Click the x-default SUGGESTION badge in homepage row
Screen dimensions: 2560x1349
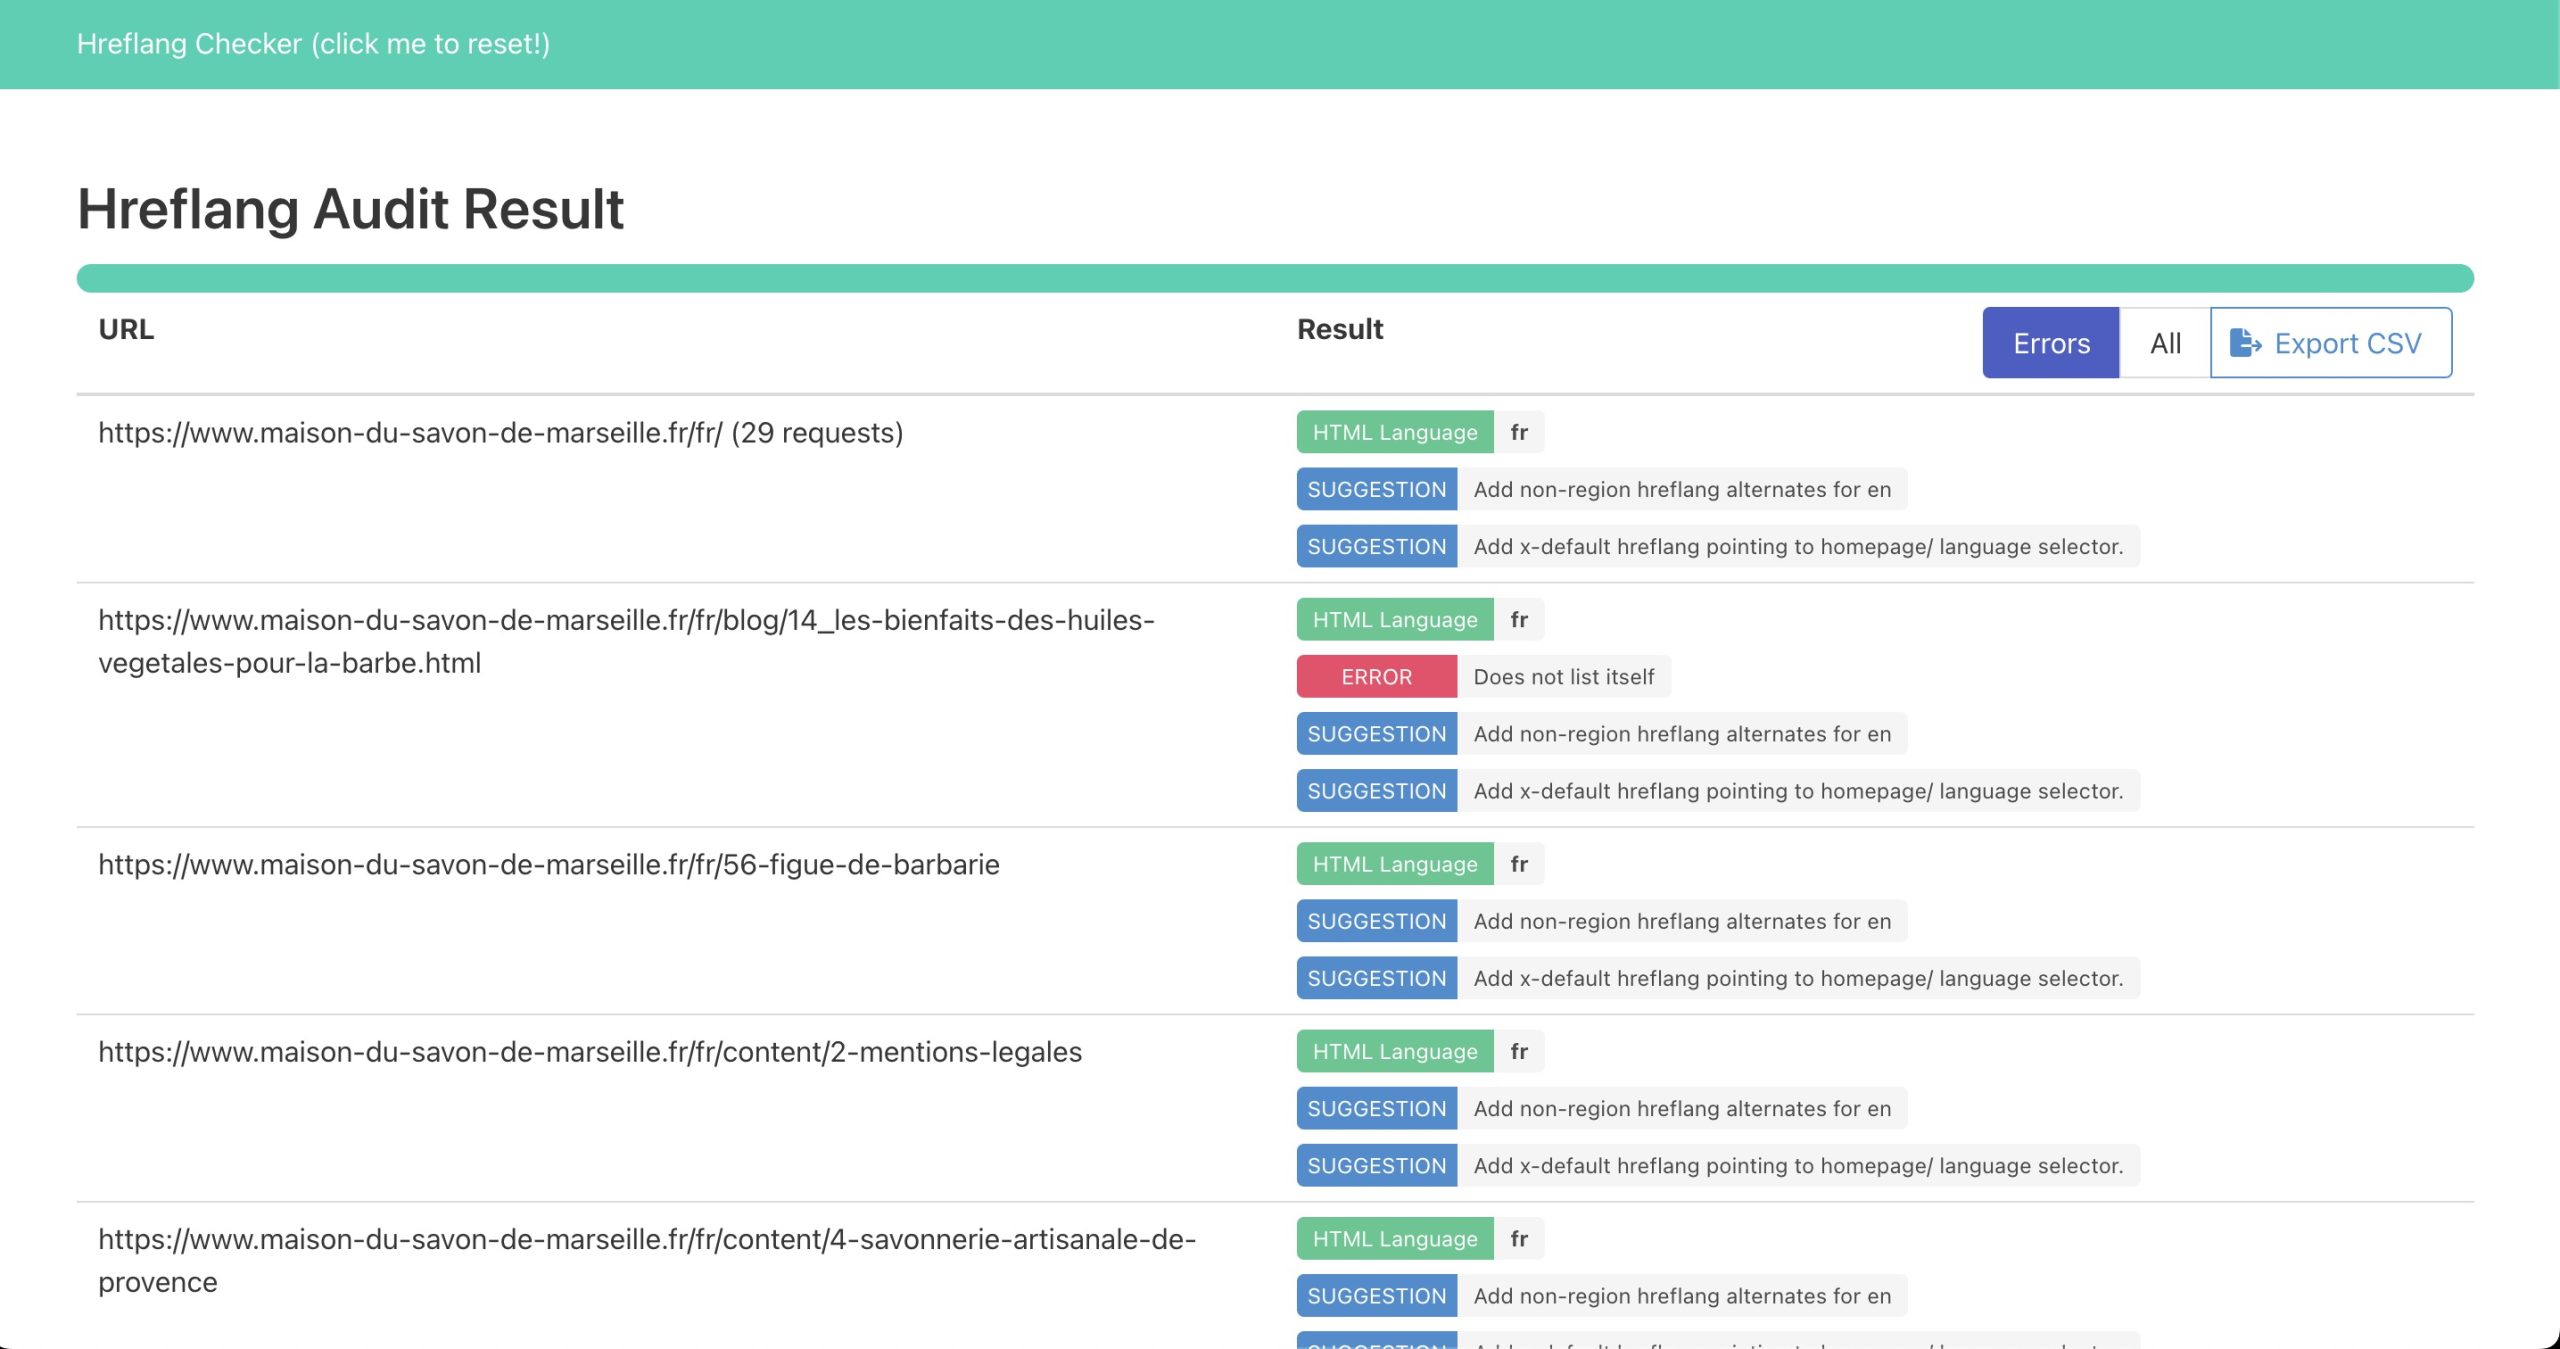click(1377, 546)
